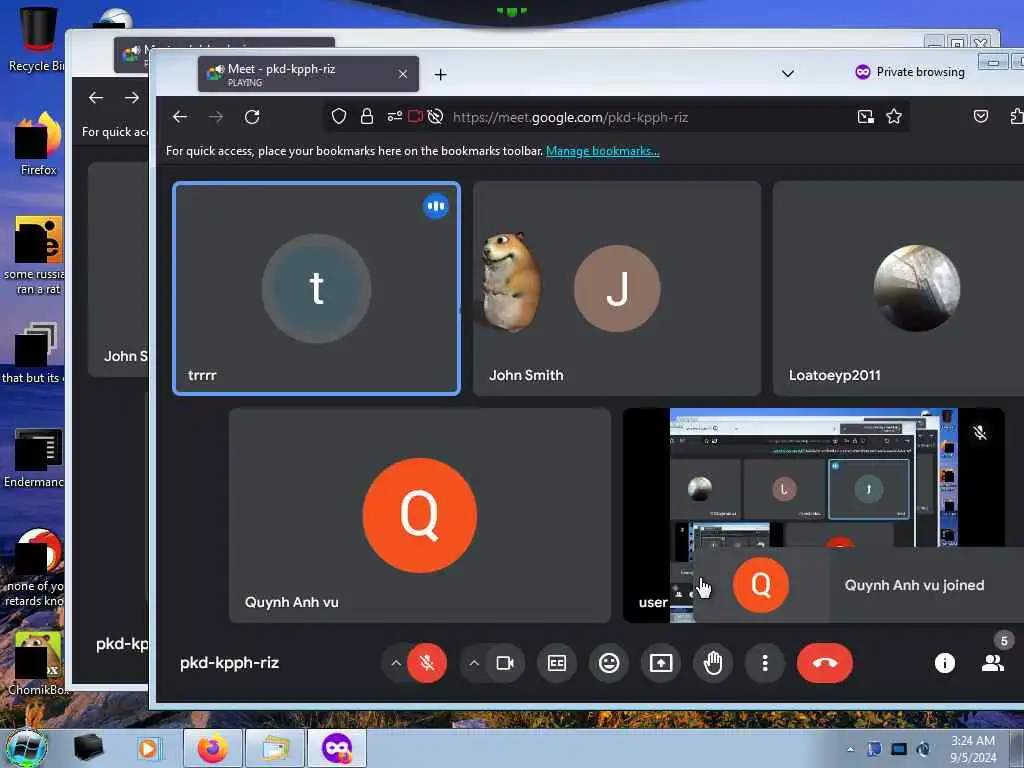Image resolution: width=1024 pixels, height=768 pixels.
Task: Open audio settings chevron beside microphone
Action: [396, 663]
